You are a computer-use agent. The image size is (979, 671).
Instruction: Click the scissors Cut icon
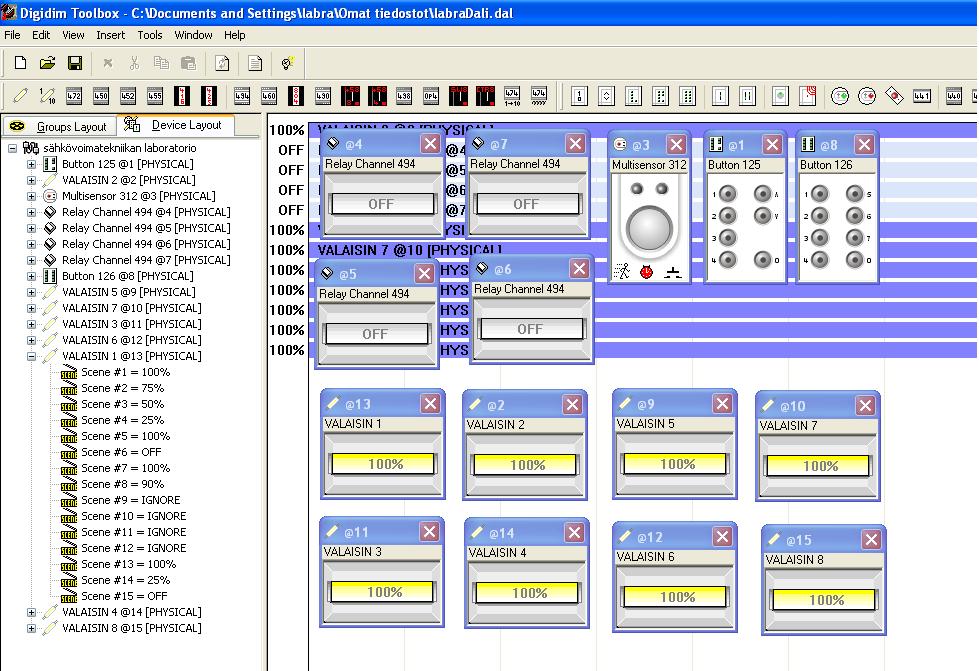tap(134, 62)
